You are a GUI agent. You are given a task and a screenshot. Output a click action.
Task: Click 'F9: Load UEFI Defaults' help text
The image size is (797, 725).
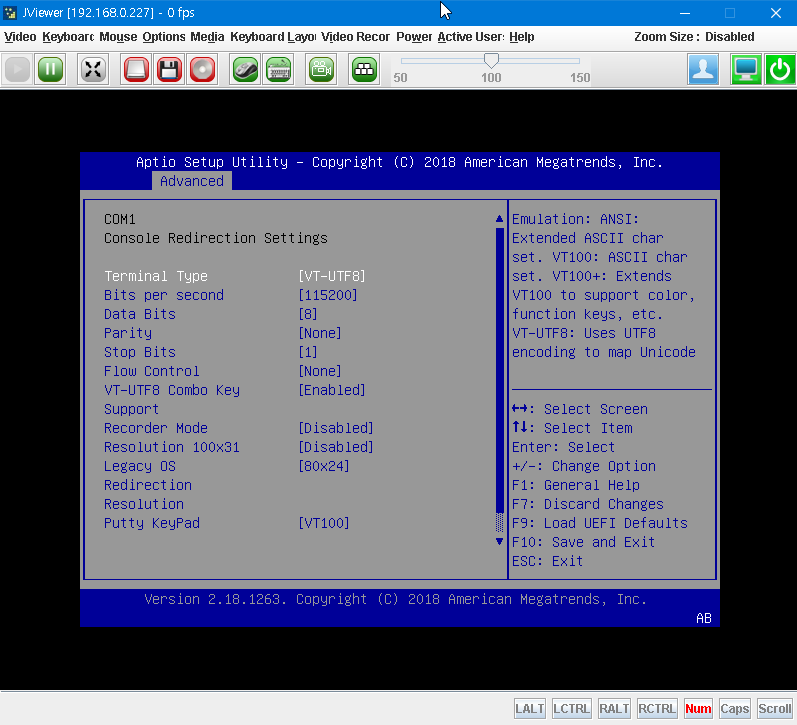(x=599, y=523)
